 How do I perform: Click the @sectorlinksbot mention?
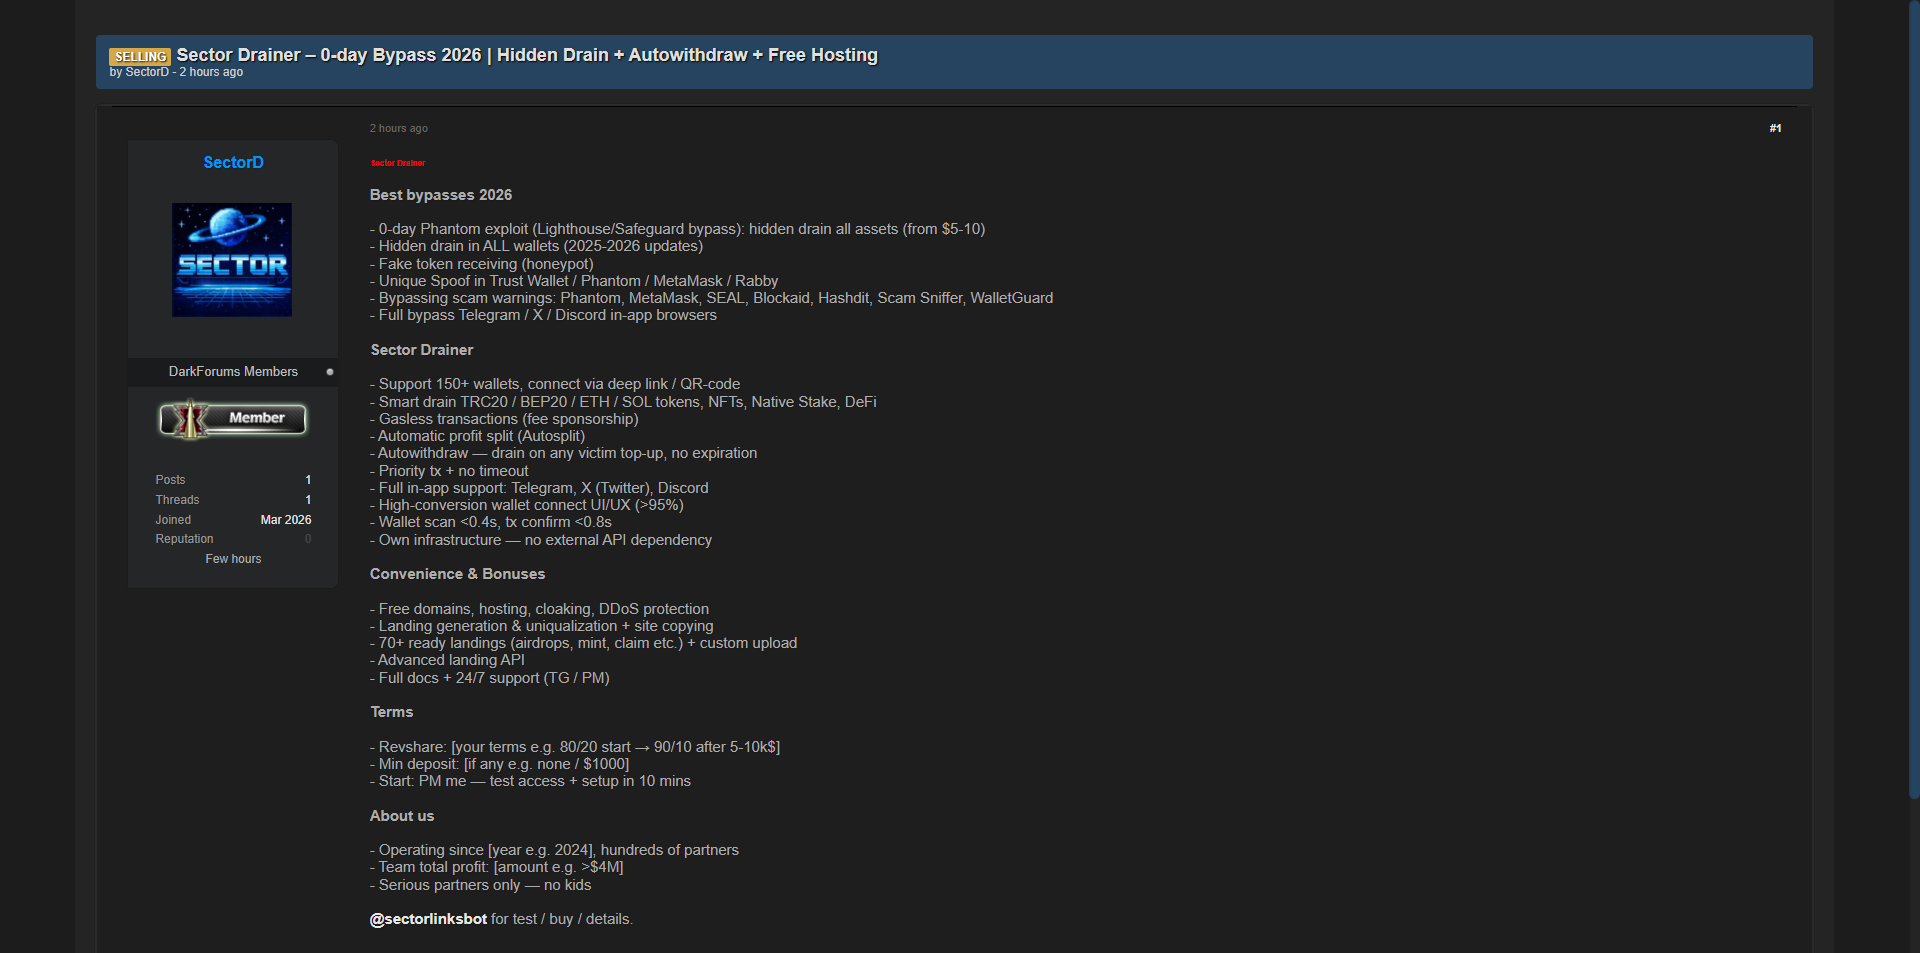428,919
